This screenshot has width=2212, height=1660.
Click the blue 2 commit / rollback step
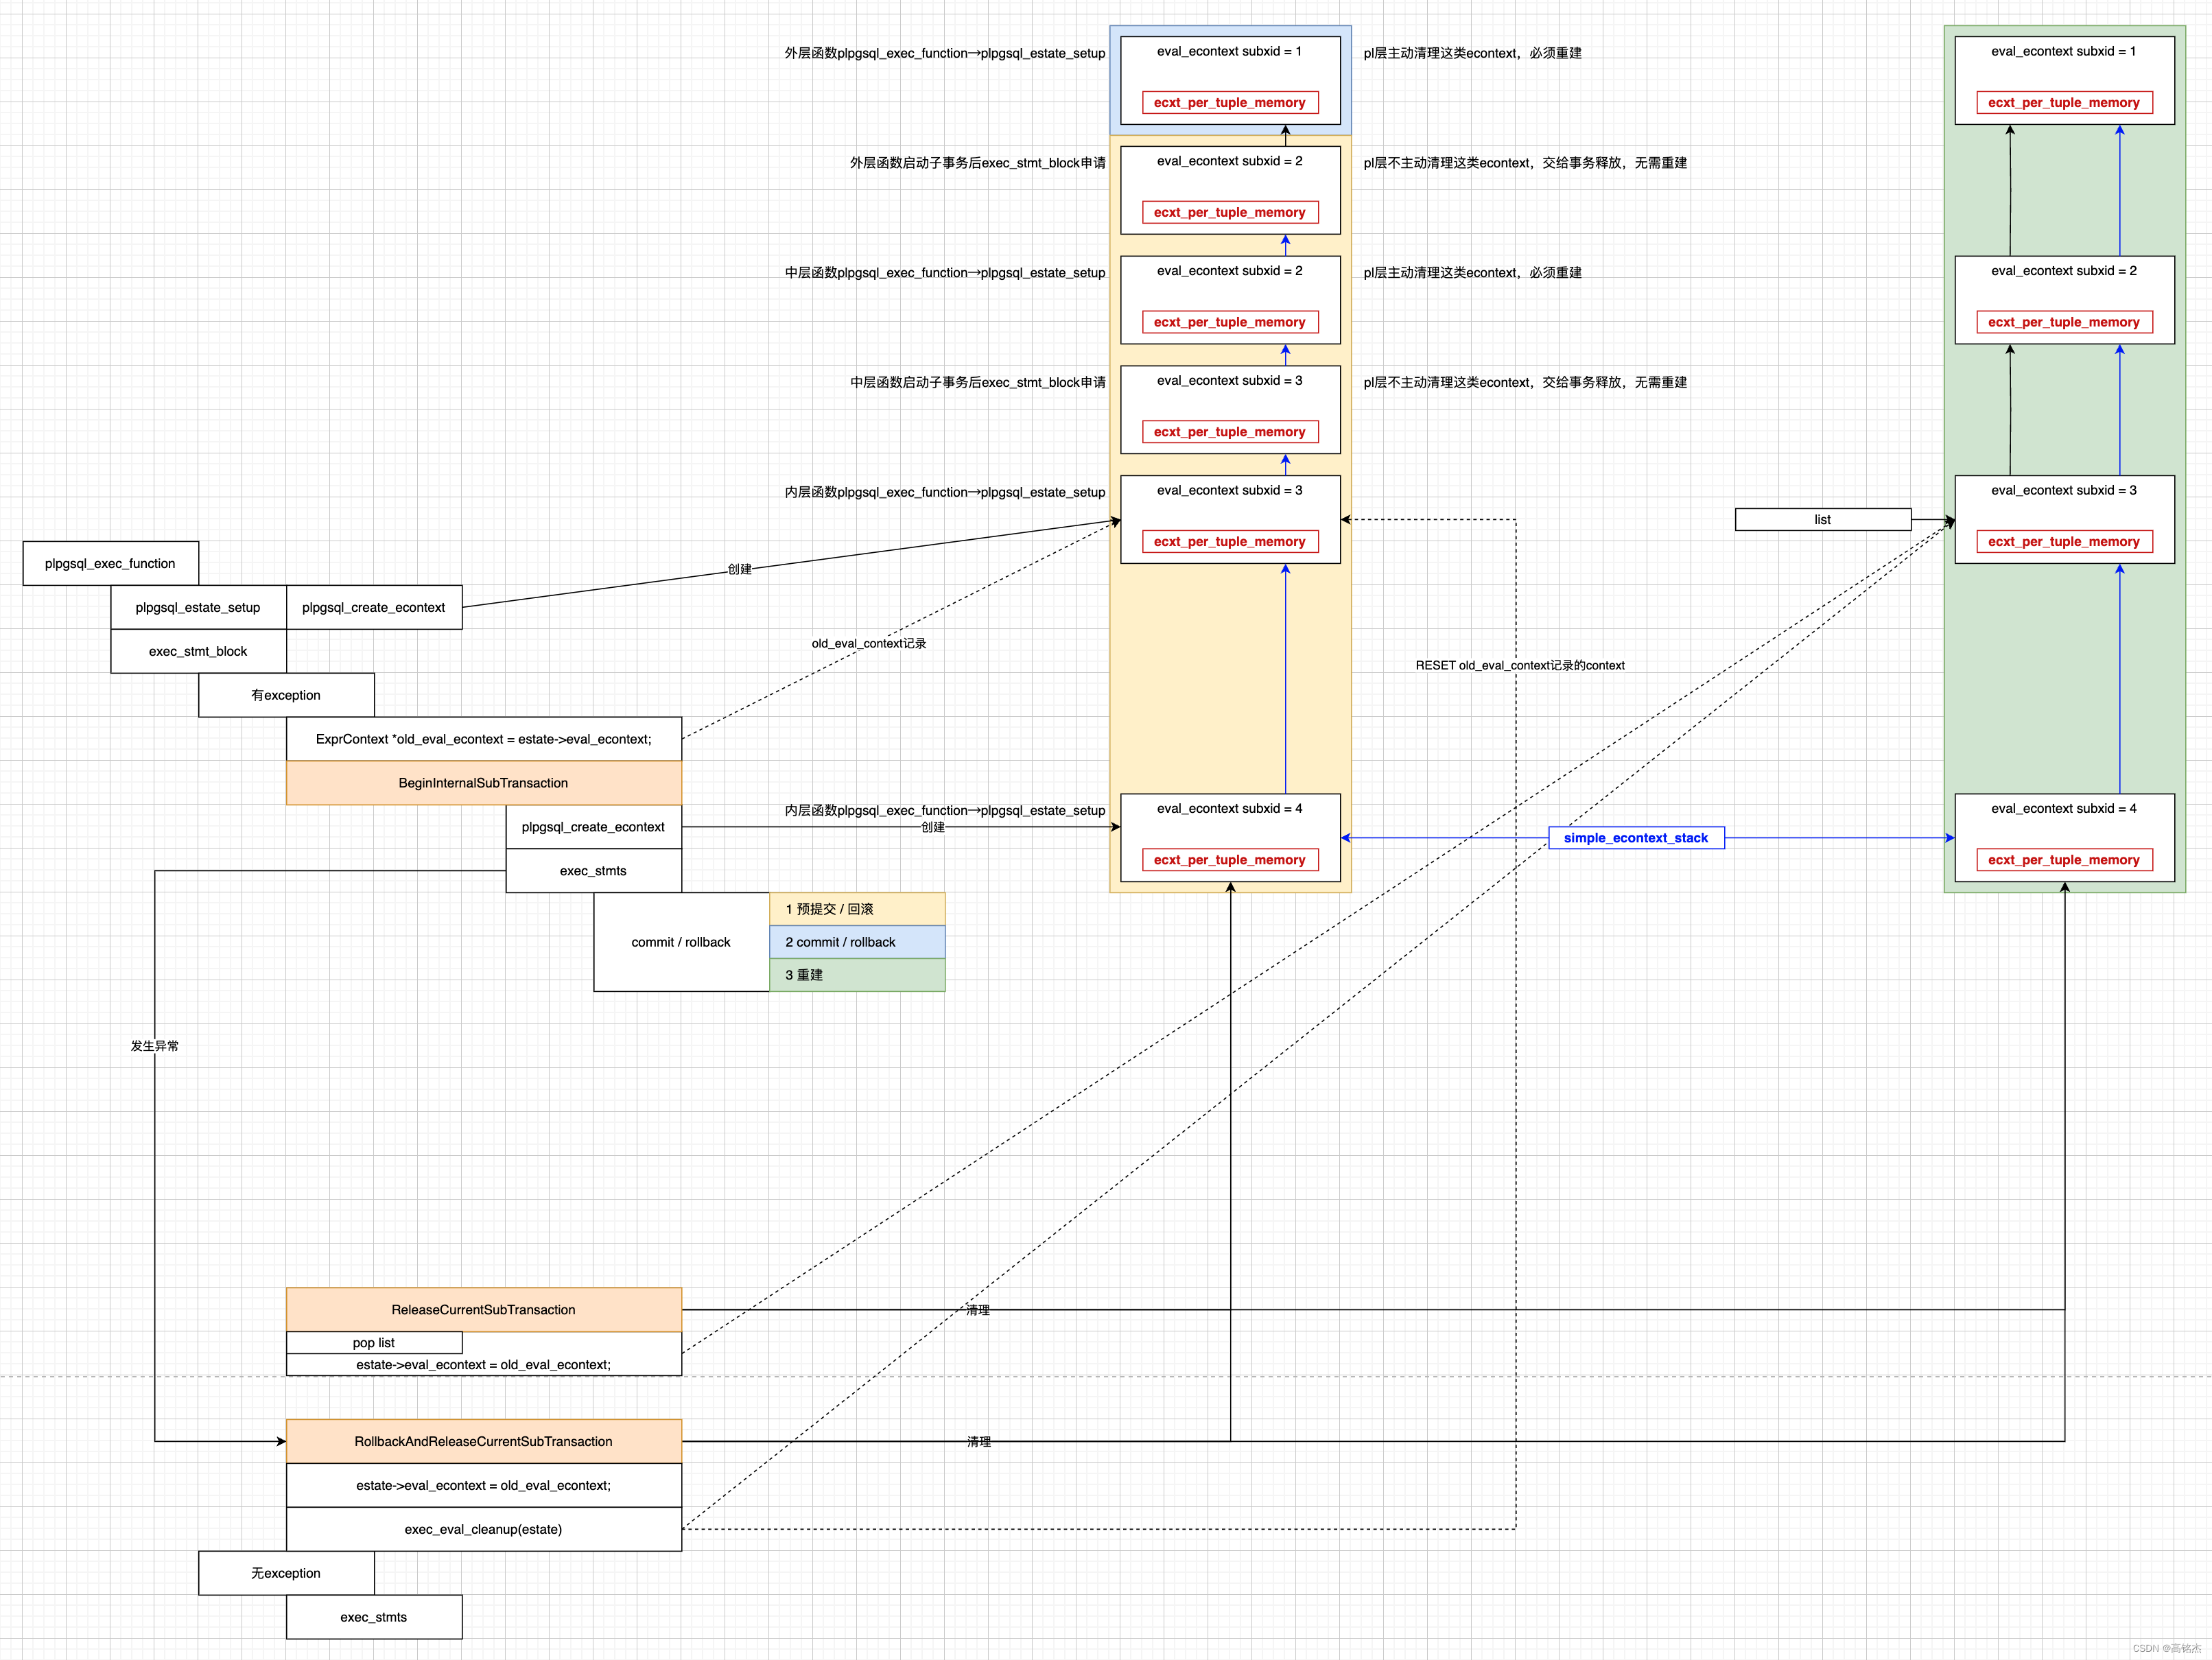[857, 942]
